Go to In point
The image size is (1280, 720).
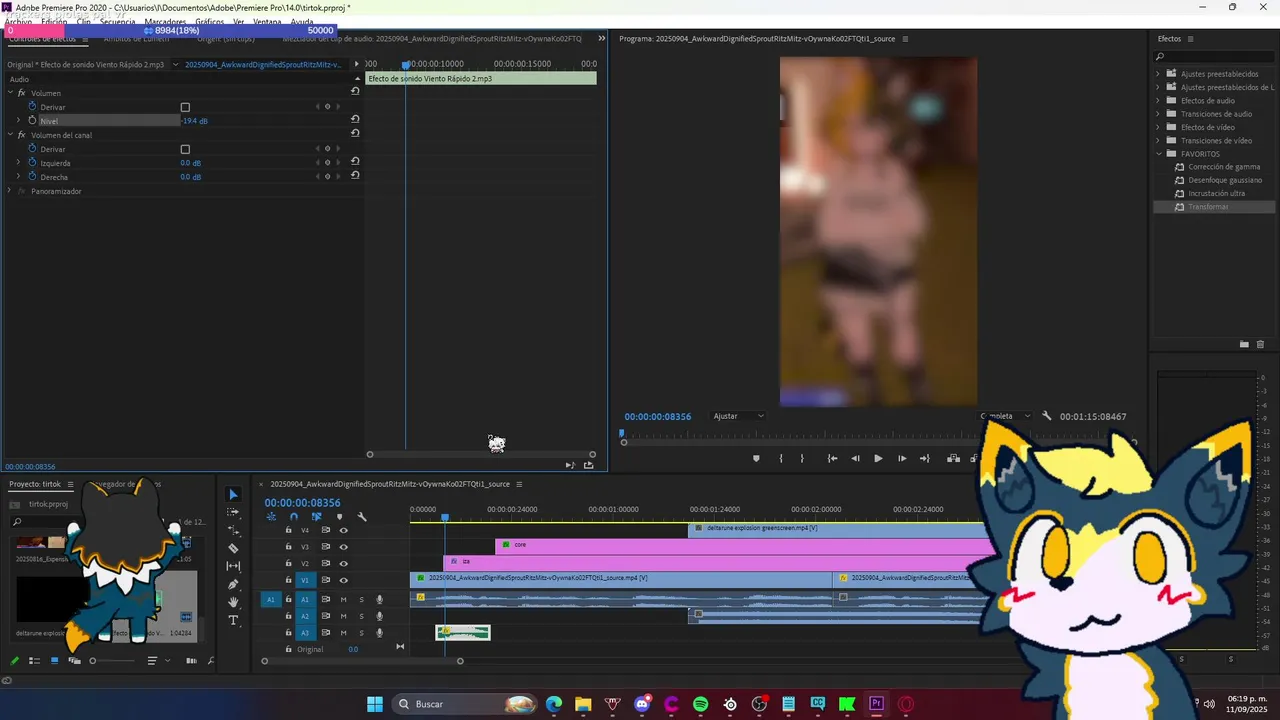coord(832,458)
